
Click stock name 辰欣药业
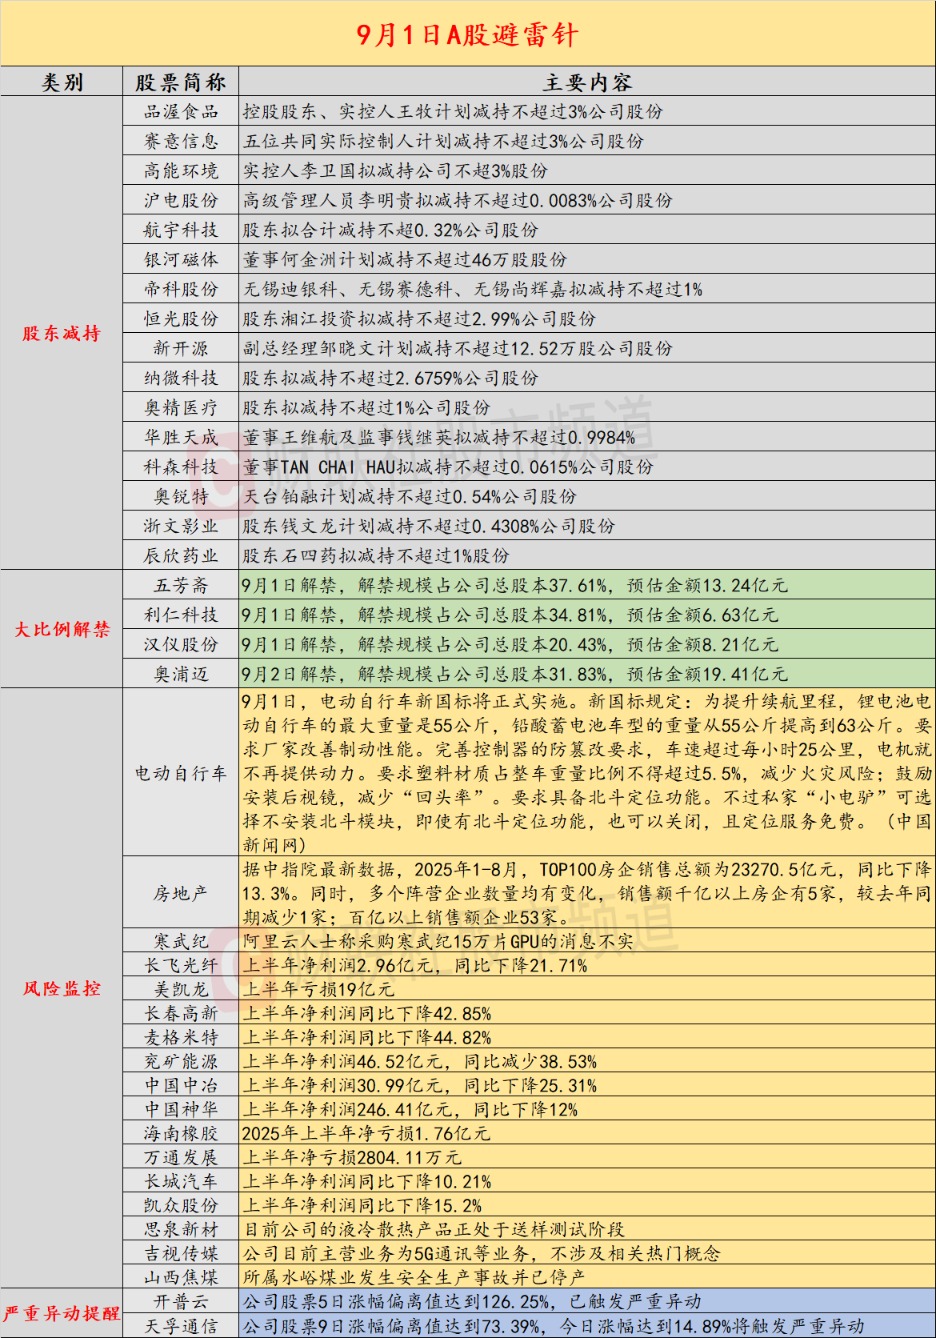[181, 555]
